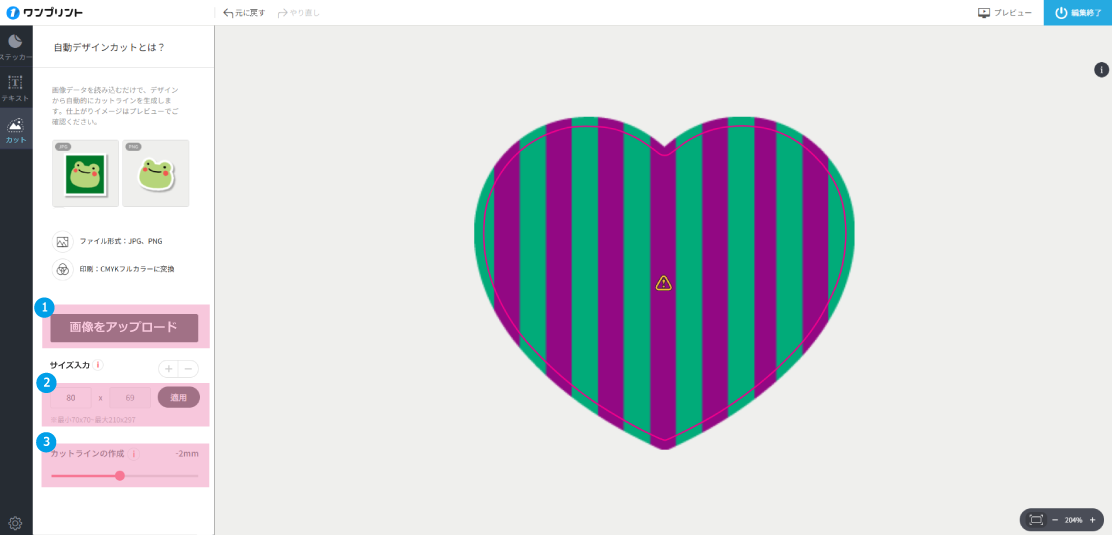
Task: Click 元に戻す undo button
Action: click(244, 13)
